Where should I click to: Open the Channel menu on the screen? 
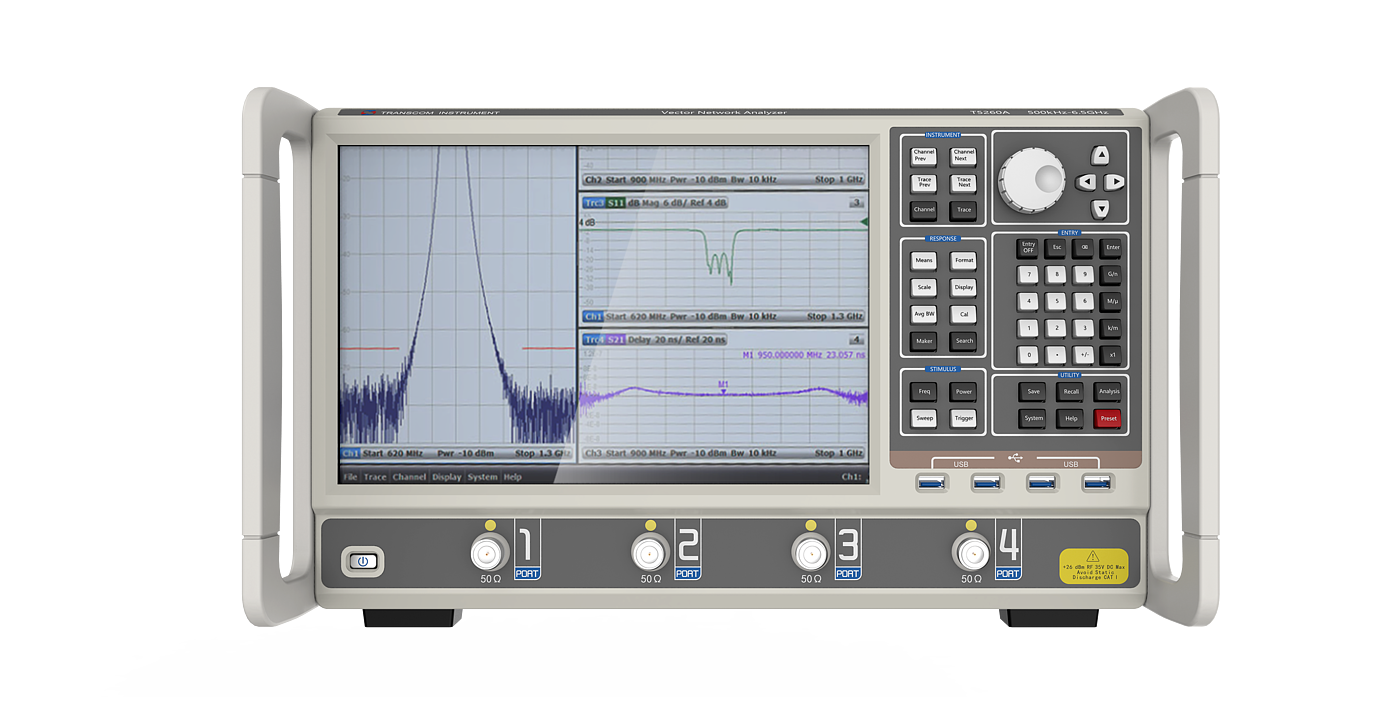[409, 477]
